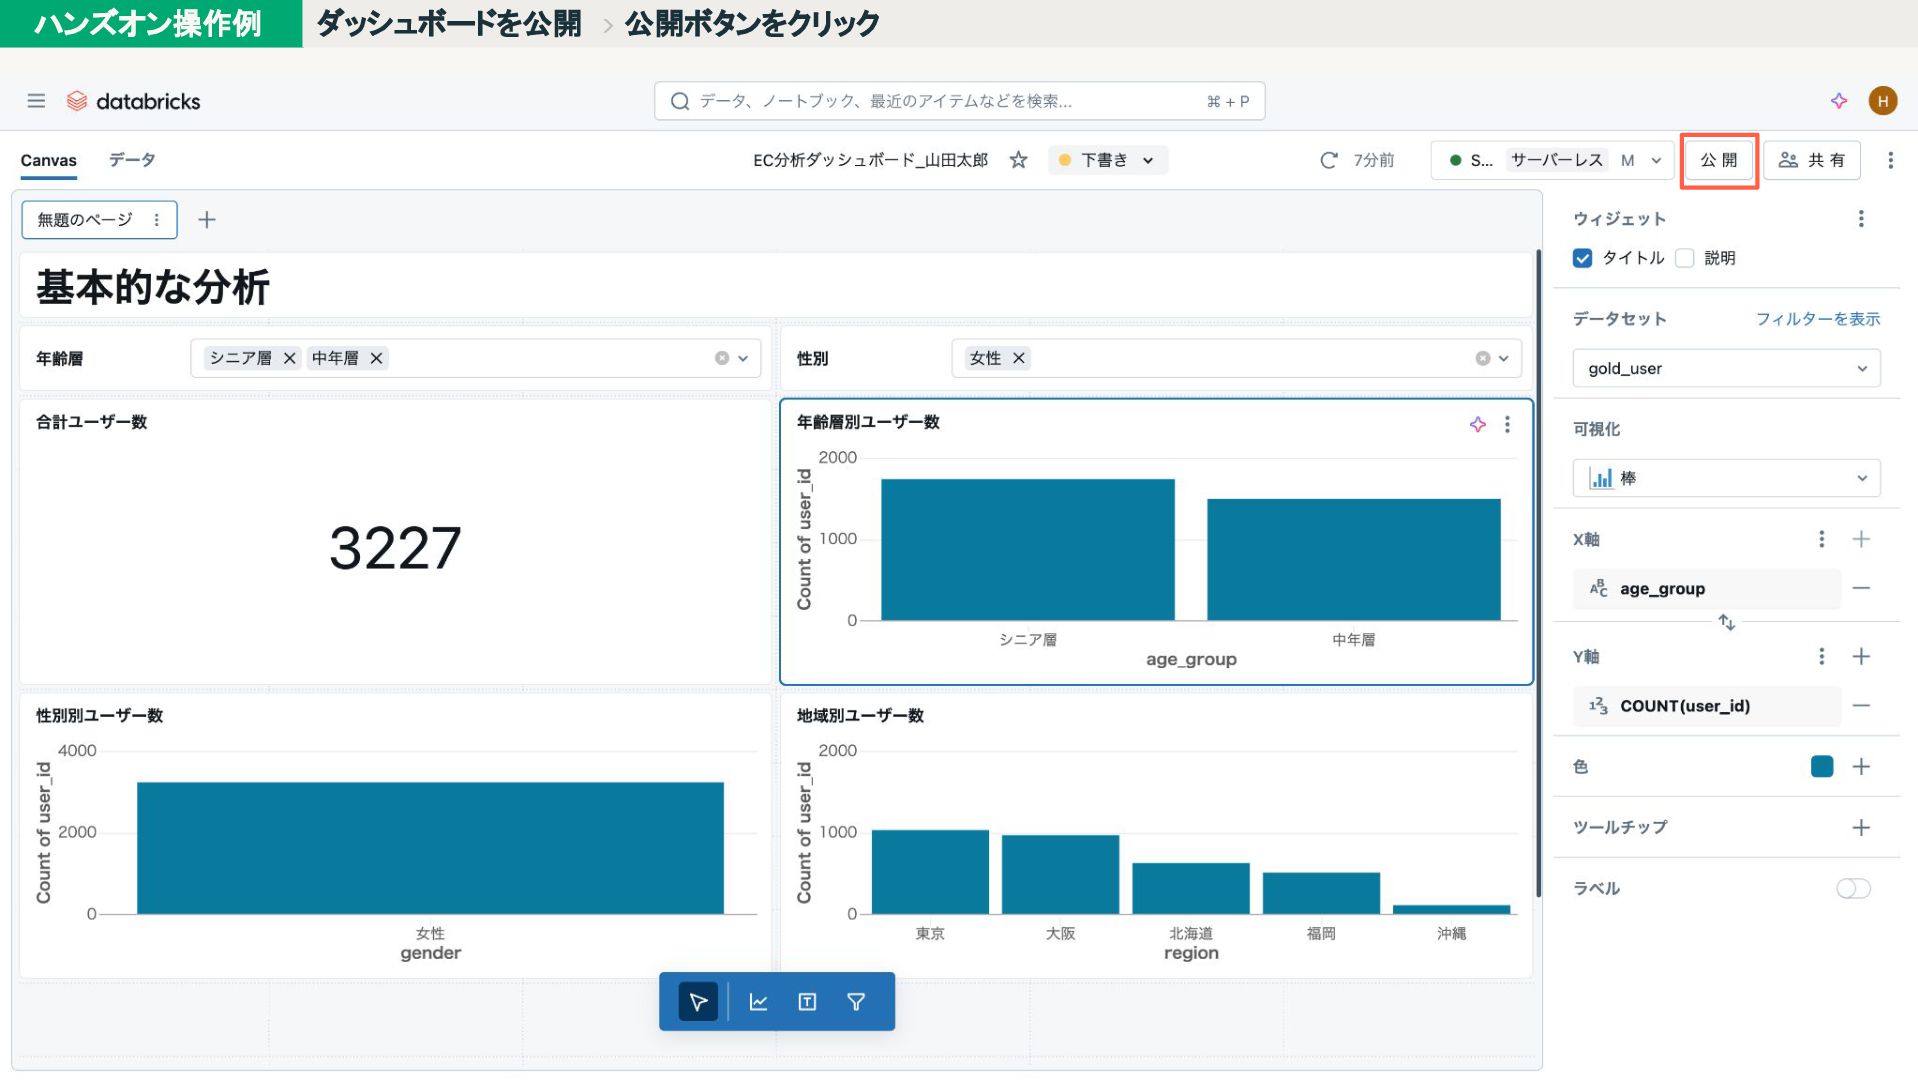The image size is (1918, 1080).
Task: Select the add visualization chart tool
Action: [758, 1002]
